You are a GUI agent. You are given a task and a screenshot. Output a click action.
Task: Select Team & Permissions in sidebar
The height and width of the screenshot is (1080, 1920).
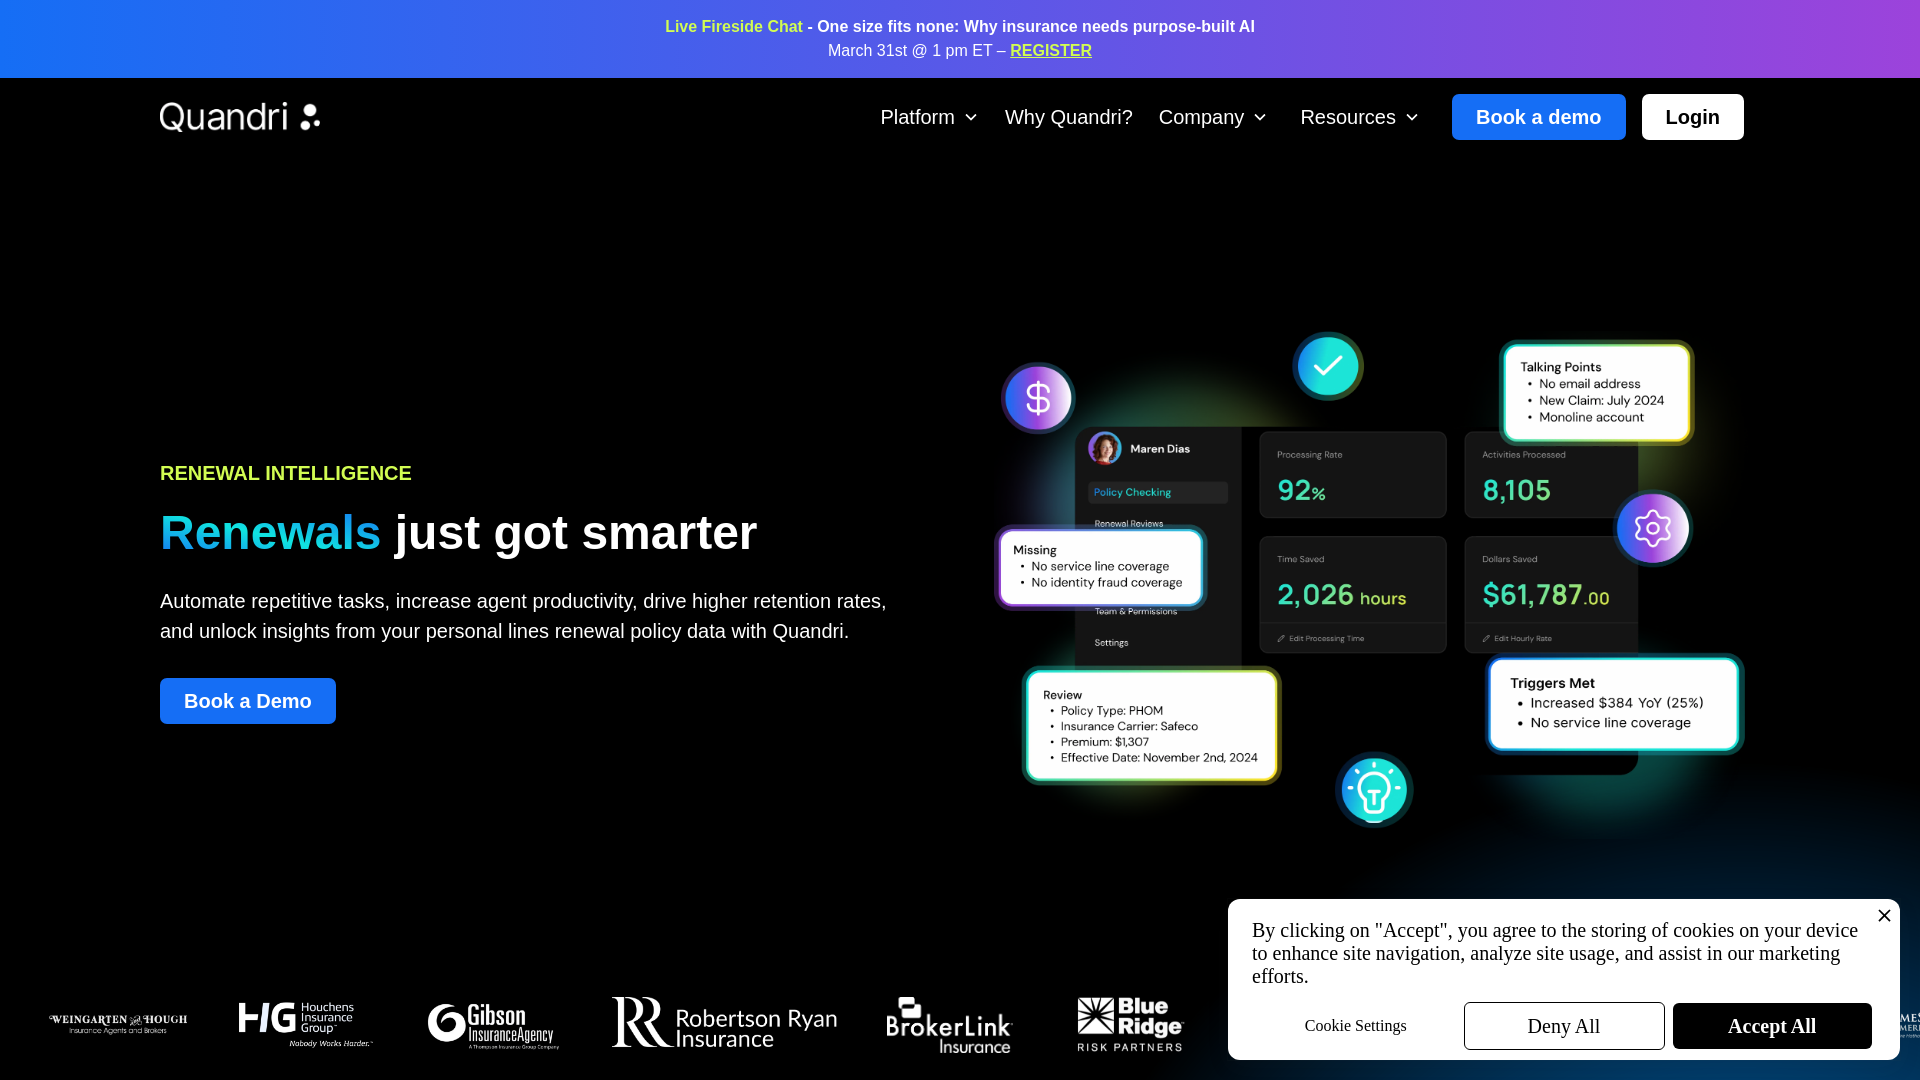pyautogui.click(x=1136, y=611)
